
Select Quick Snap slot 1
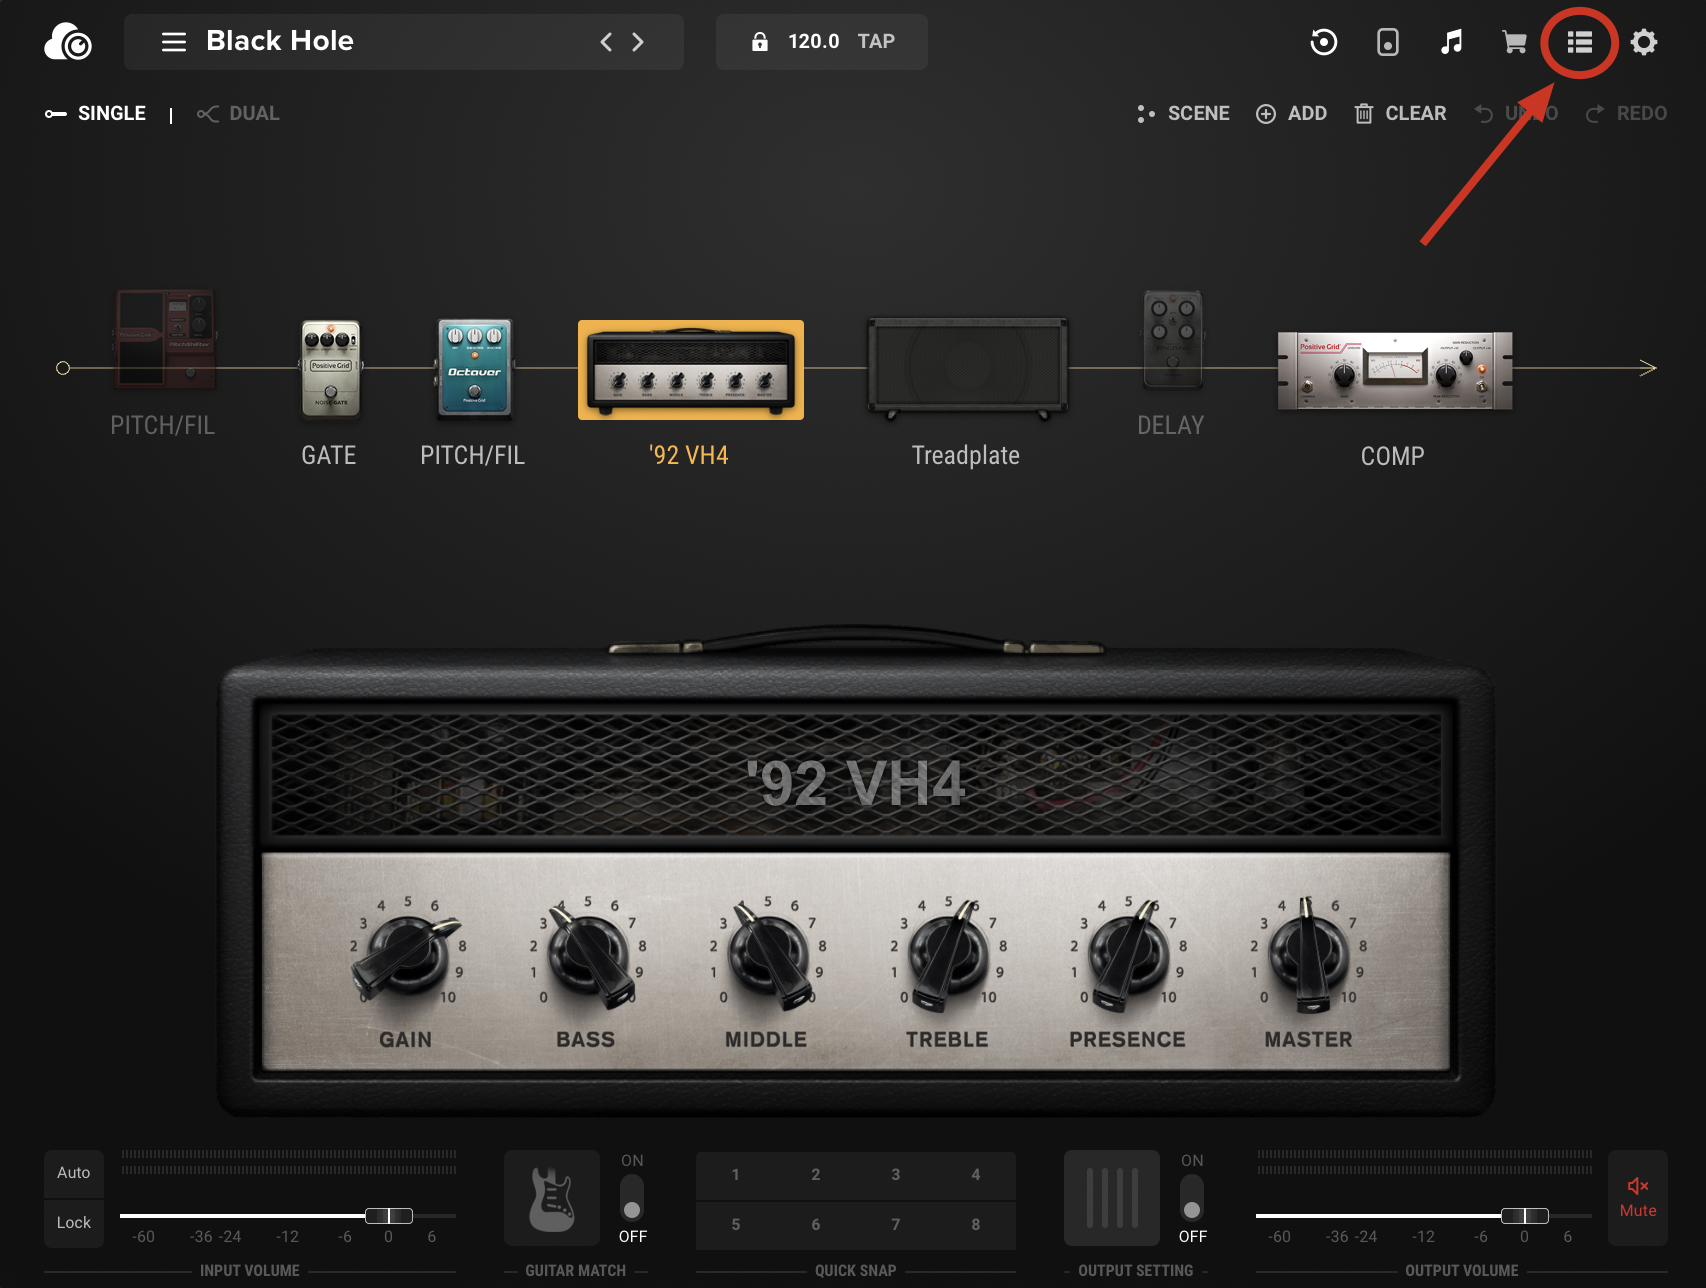(x=736, y=1175)
